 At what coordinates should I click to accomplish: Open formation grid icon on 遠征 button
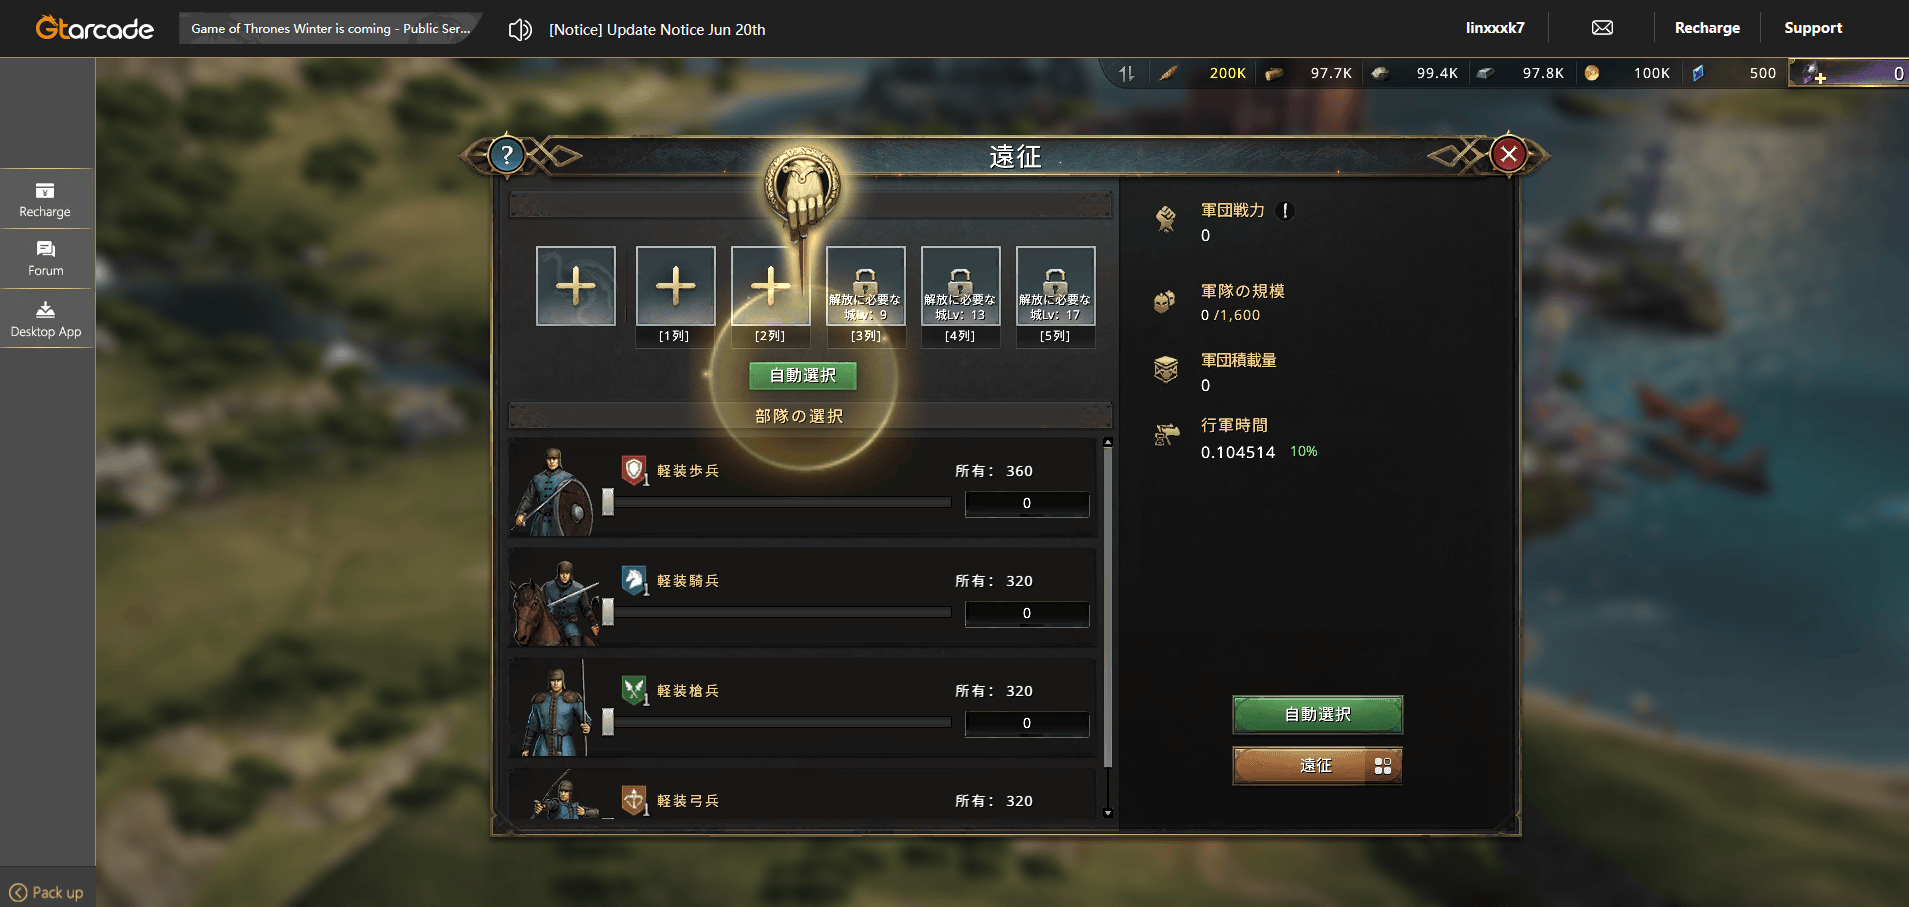1383,766
